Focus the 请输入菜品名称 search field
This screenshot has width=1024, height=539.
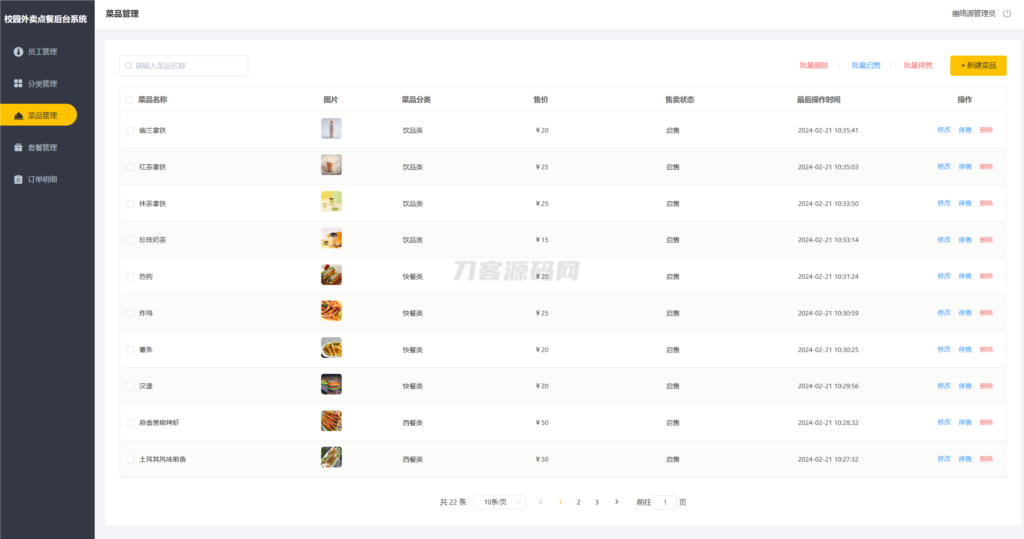tap(188, 66)
